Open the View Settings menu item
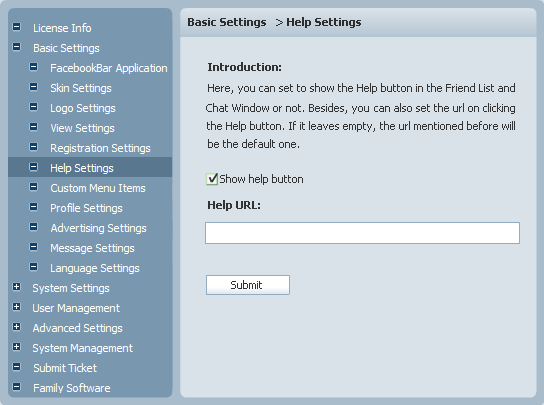The height and width of the screenshot is (405, 544). coord(82,128)
